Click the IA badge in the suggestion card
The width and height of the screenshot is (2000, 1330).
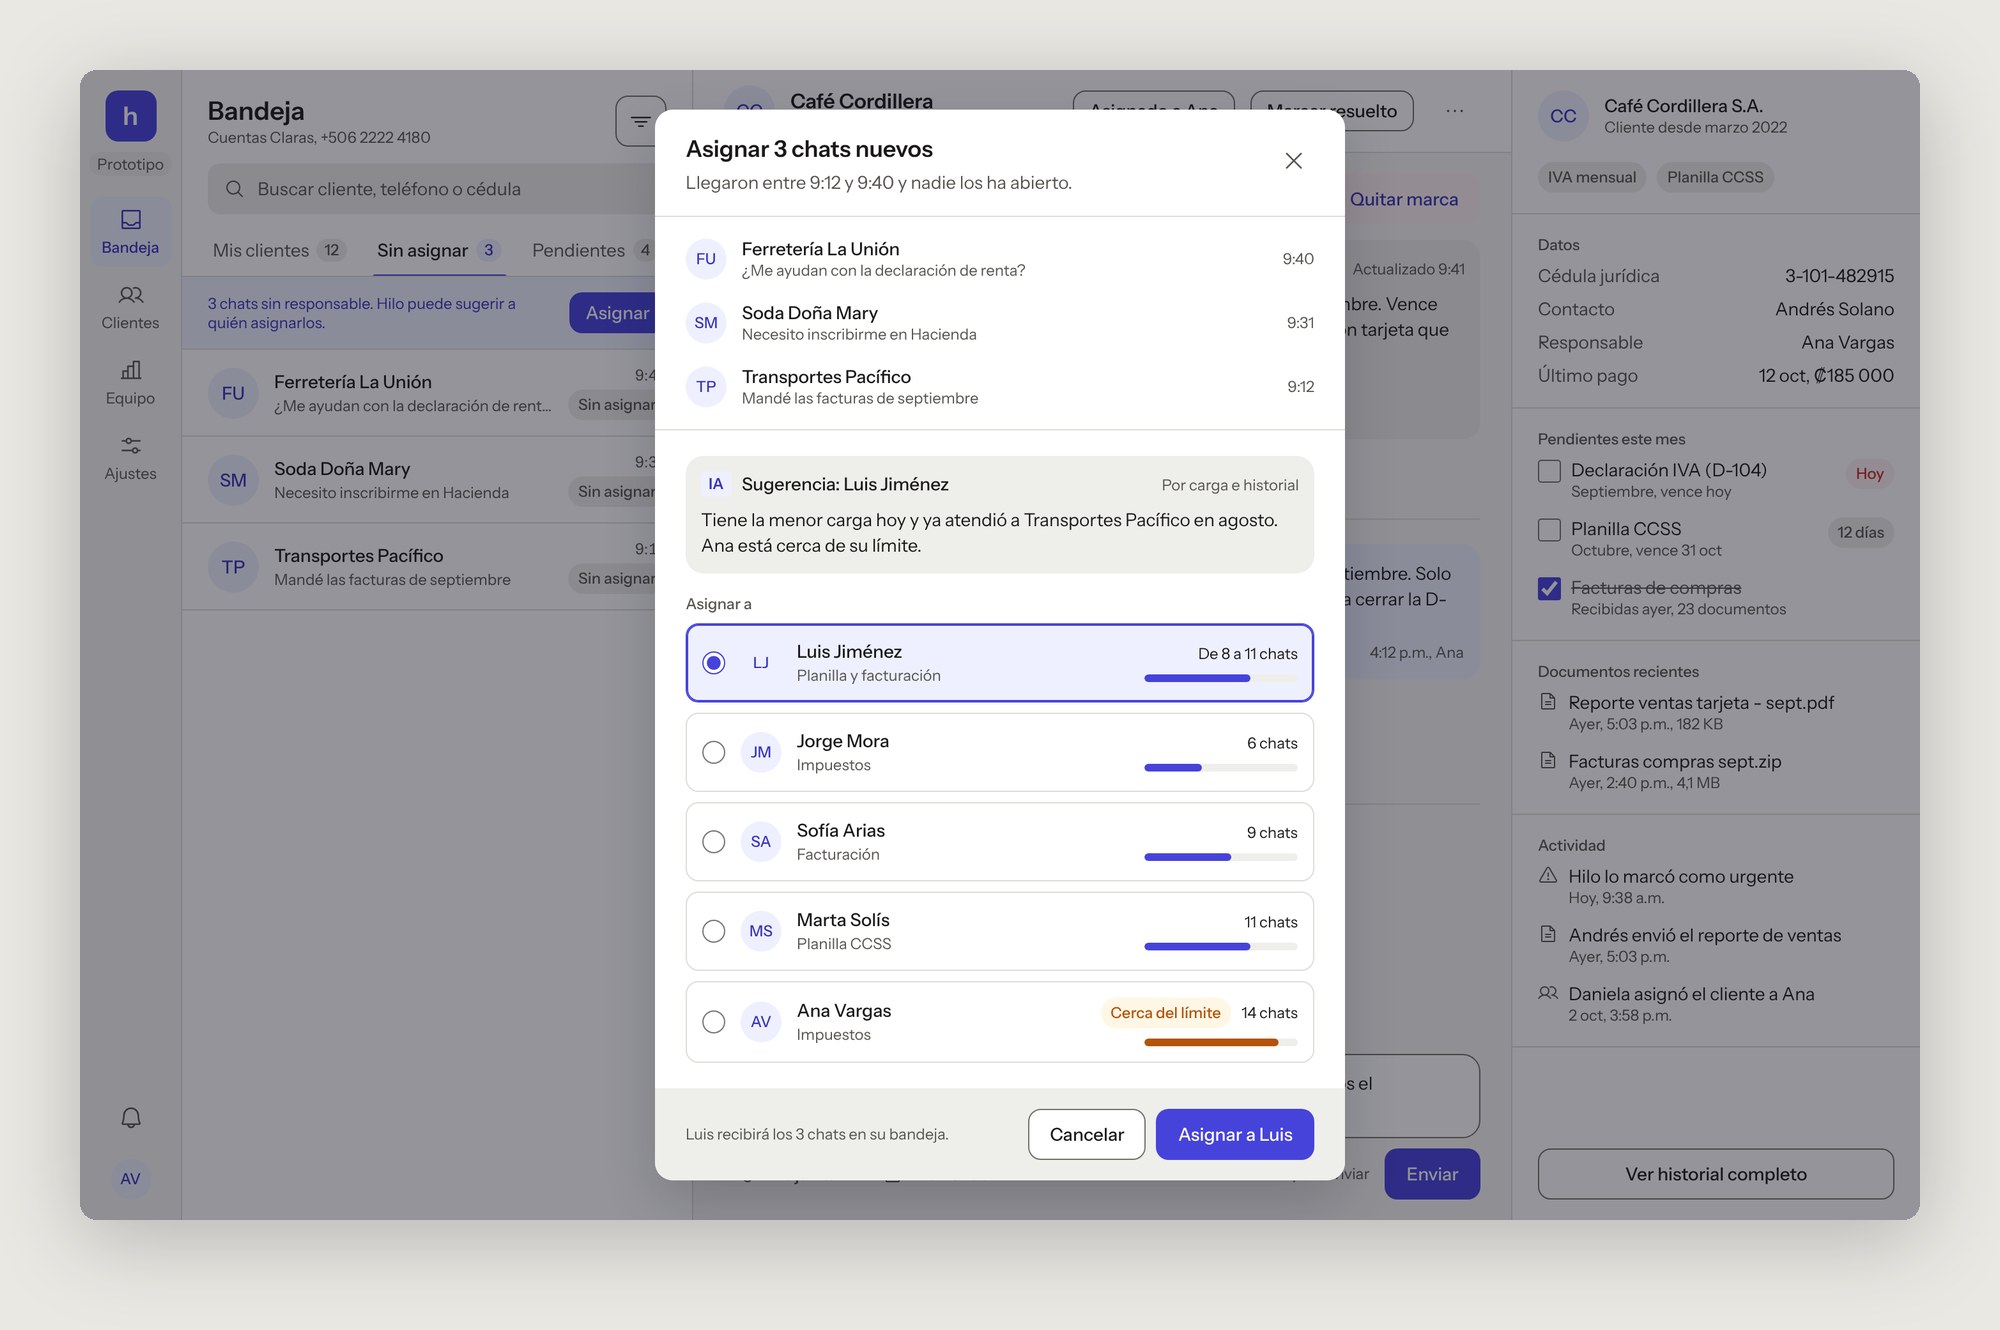click(x=716, y=484)
